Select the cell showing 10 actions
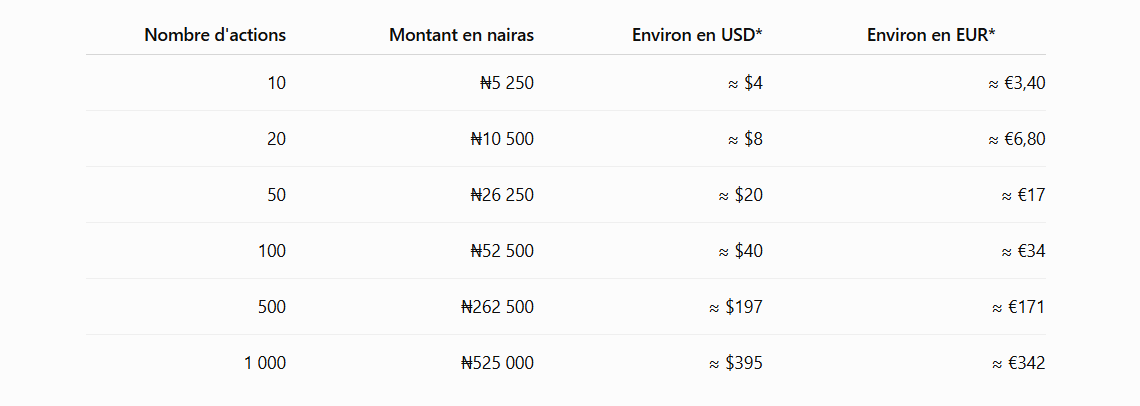Screen dimensions: 1140x406 pos(277,83)
